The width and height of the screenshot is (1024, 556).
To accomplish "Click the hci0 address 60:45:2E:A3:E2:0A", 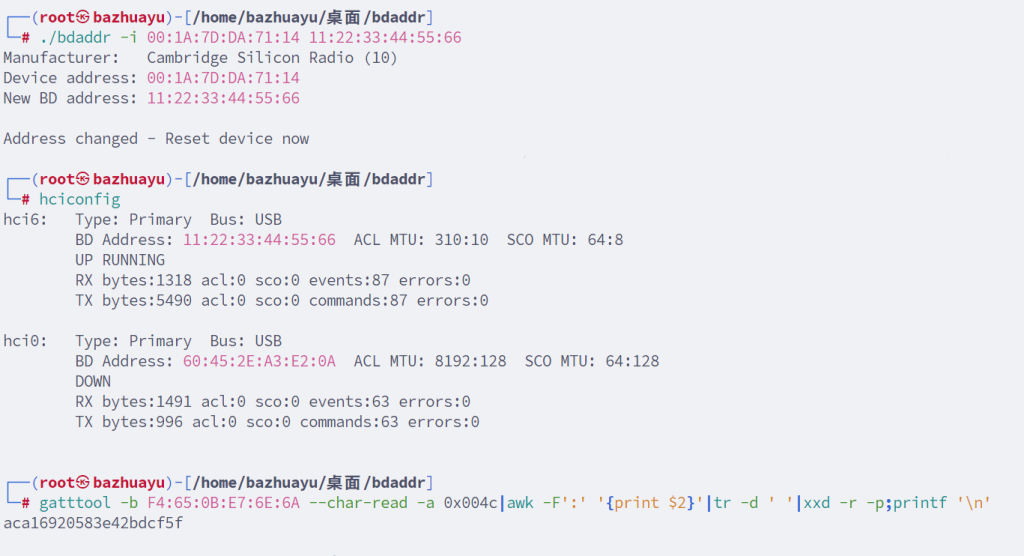I will (259, 361).
